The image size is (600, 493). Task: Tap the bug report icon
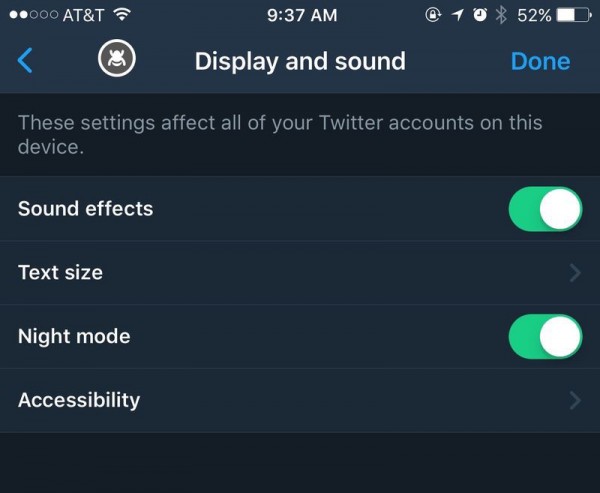point(116,61)
